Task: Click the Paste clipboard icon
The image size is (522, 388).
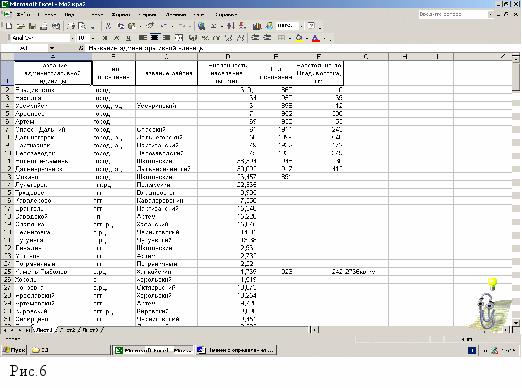Action: 132,26
